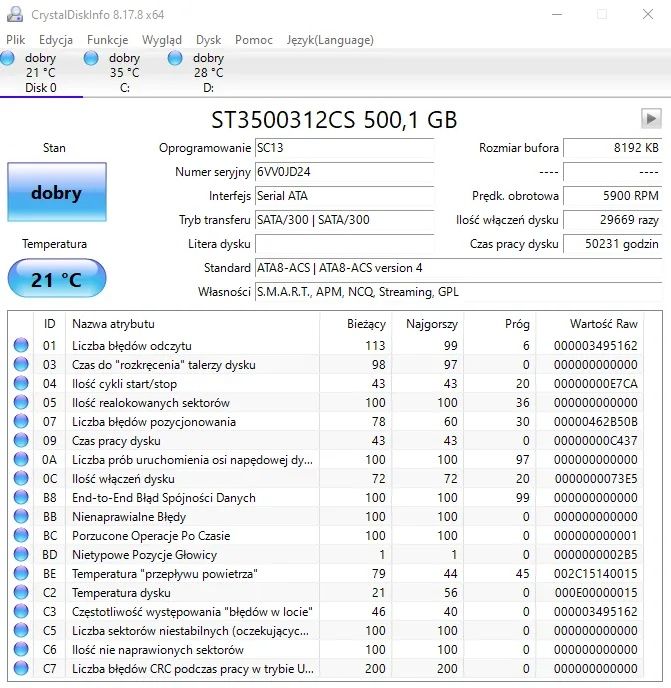Click the serial number field 6VV0JD24
Viewport: 671px width, 688px height.
(x=344, y=172)
